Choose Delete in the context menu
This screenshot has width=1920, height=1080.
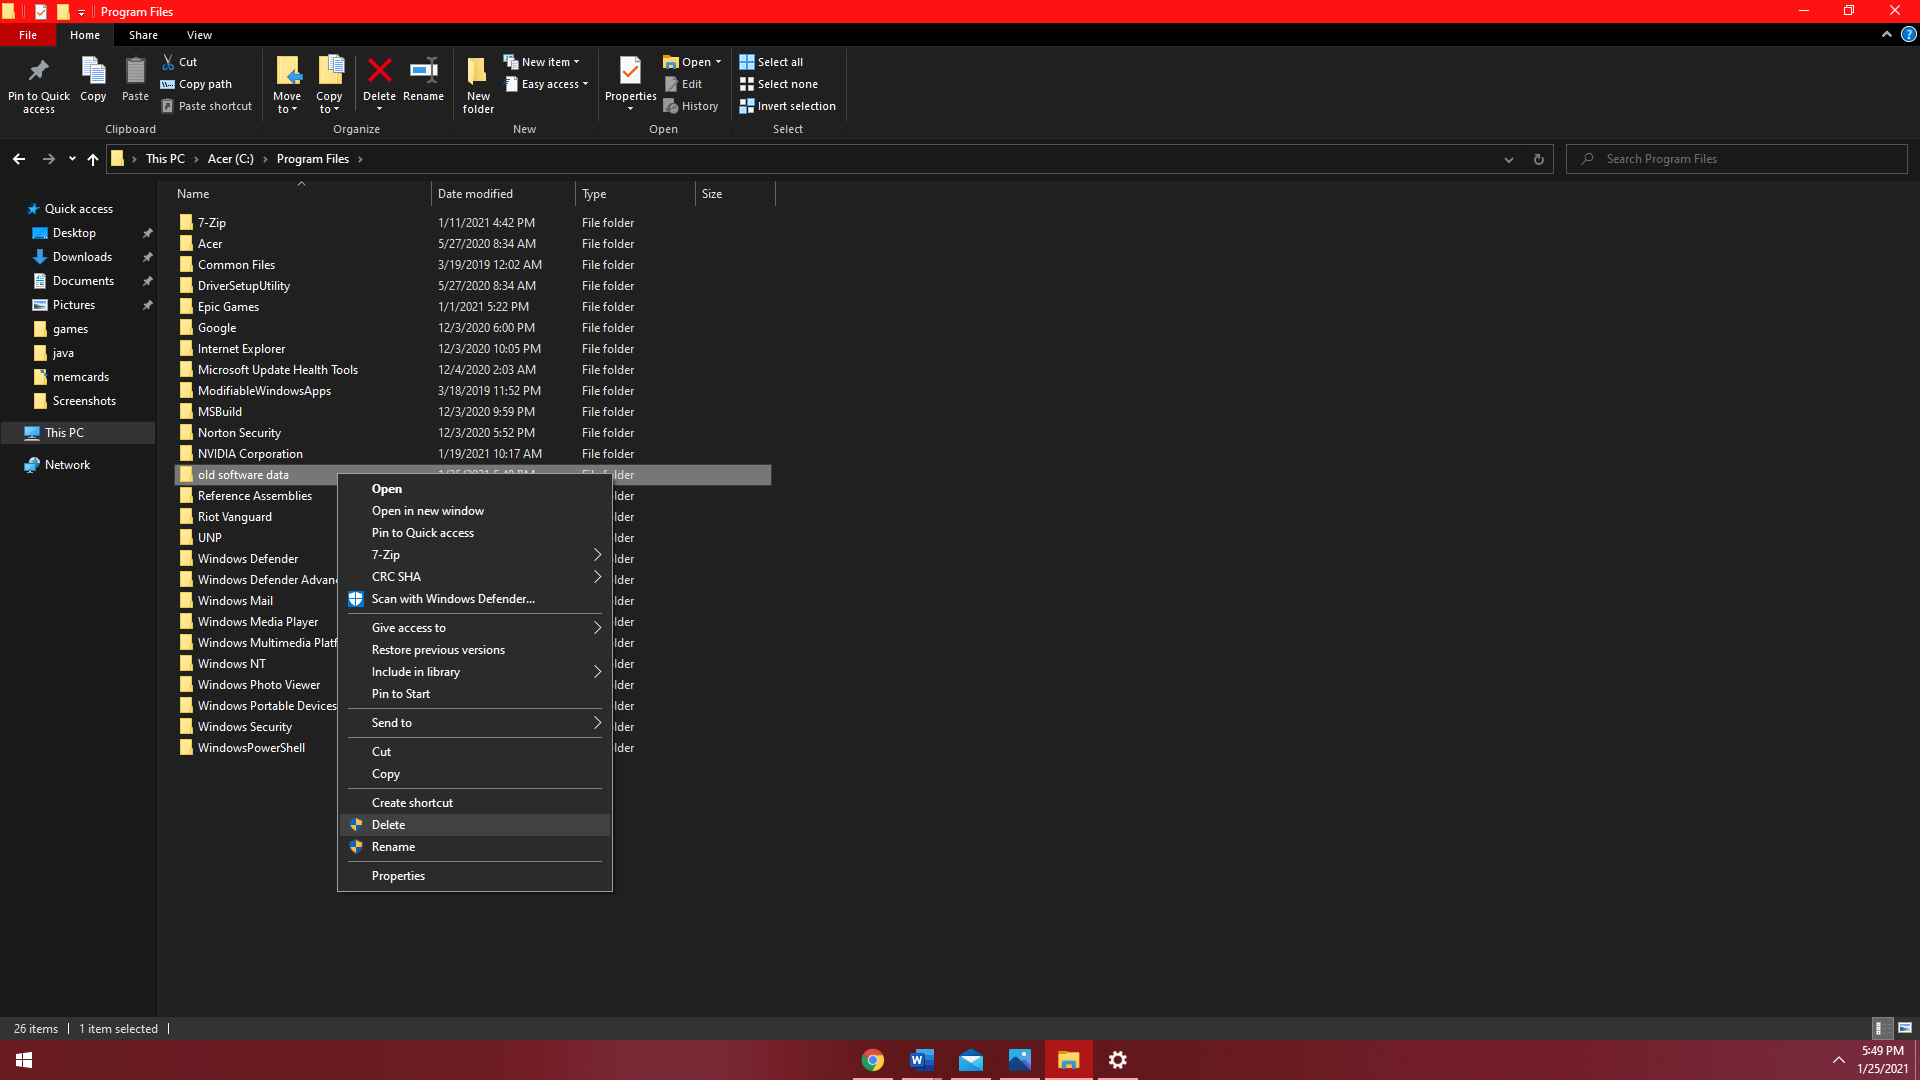pyautogui.click(x=475, y=825)
